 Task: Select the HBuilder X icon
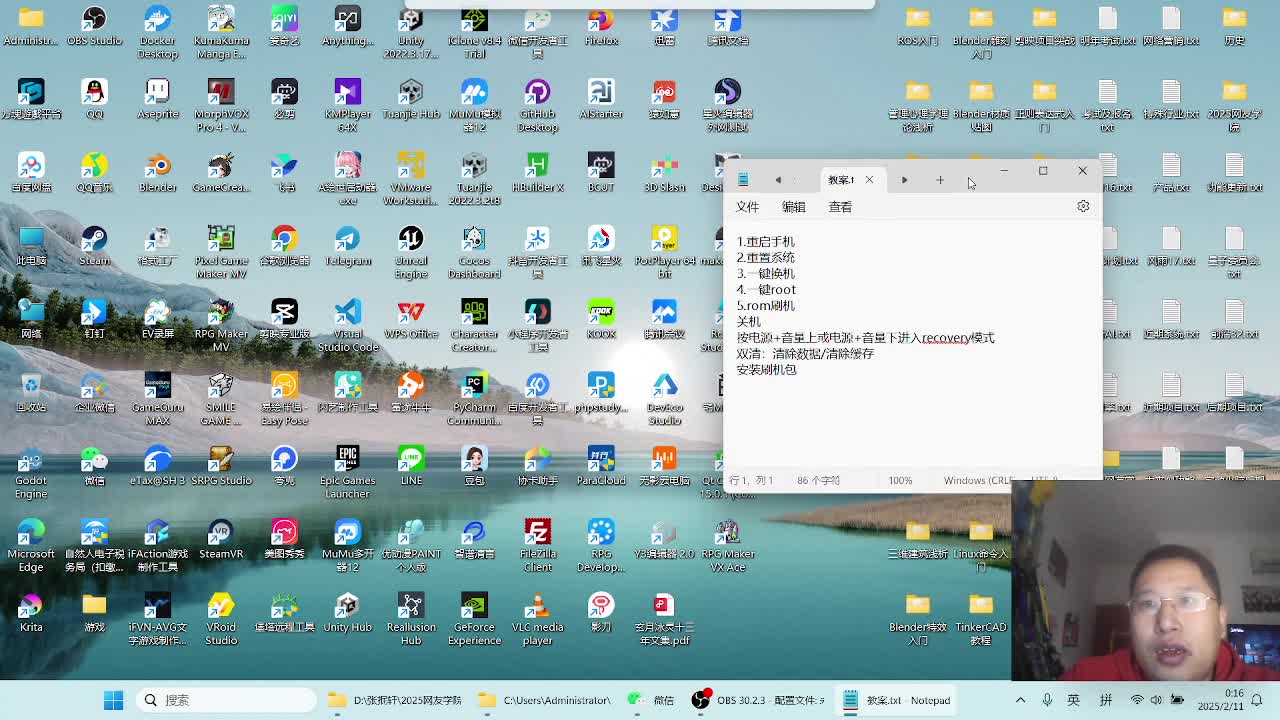pyautogui.click(x=537, y=173)
